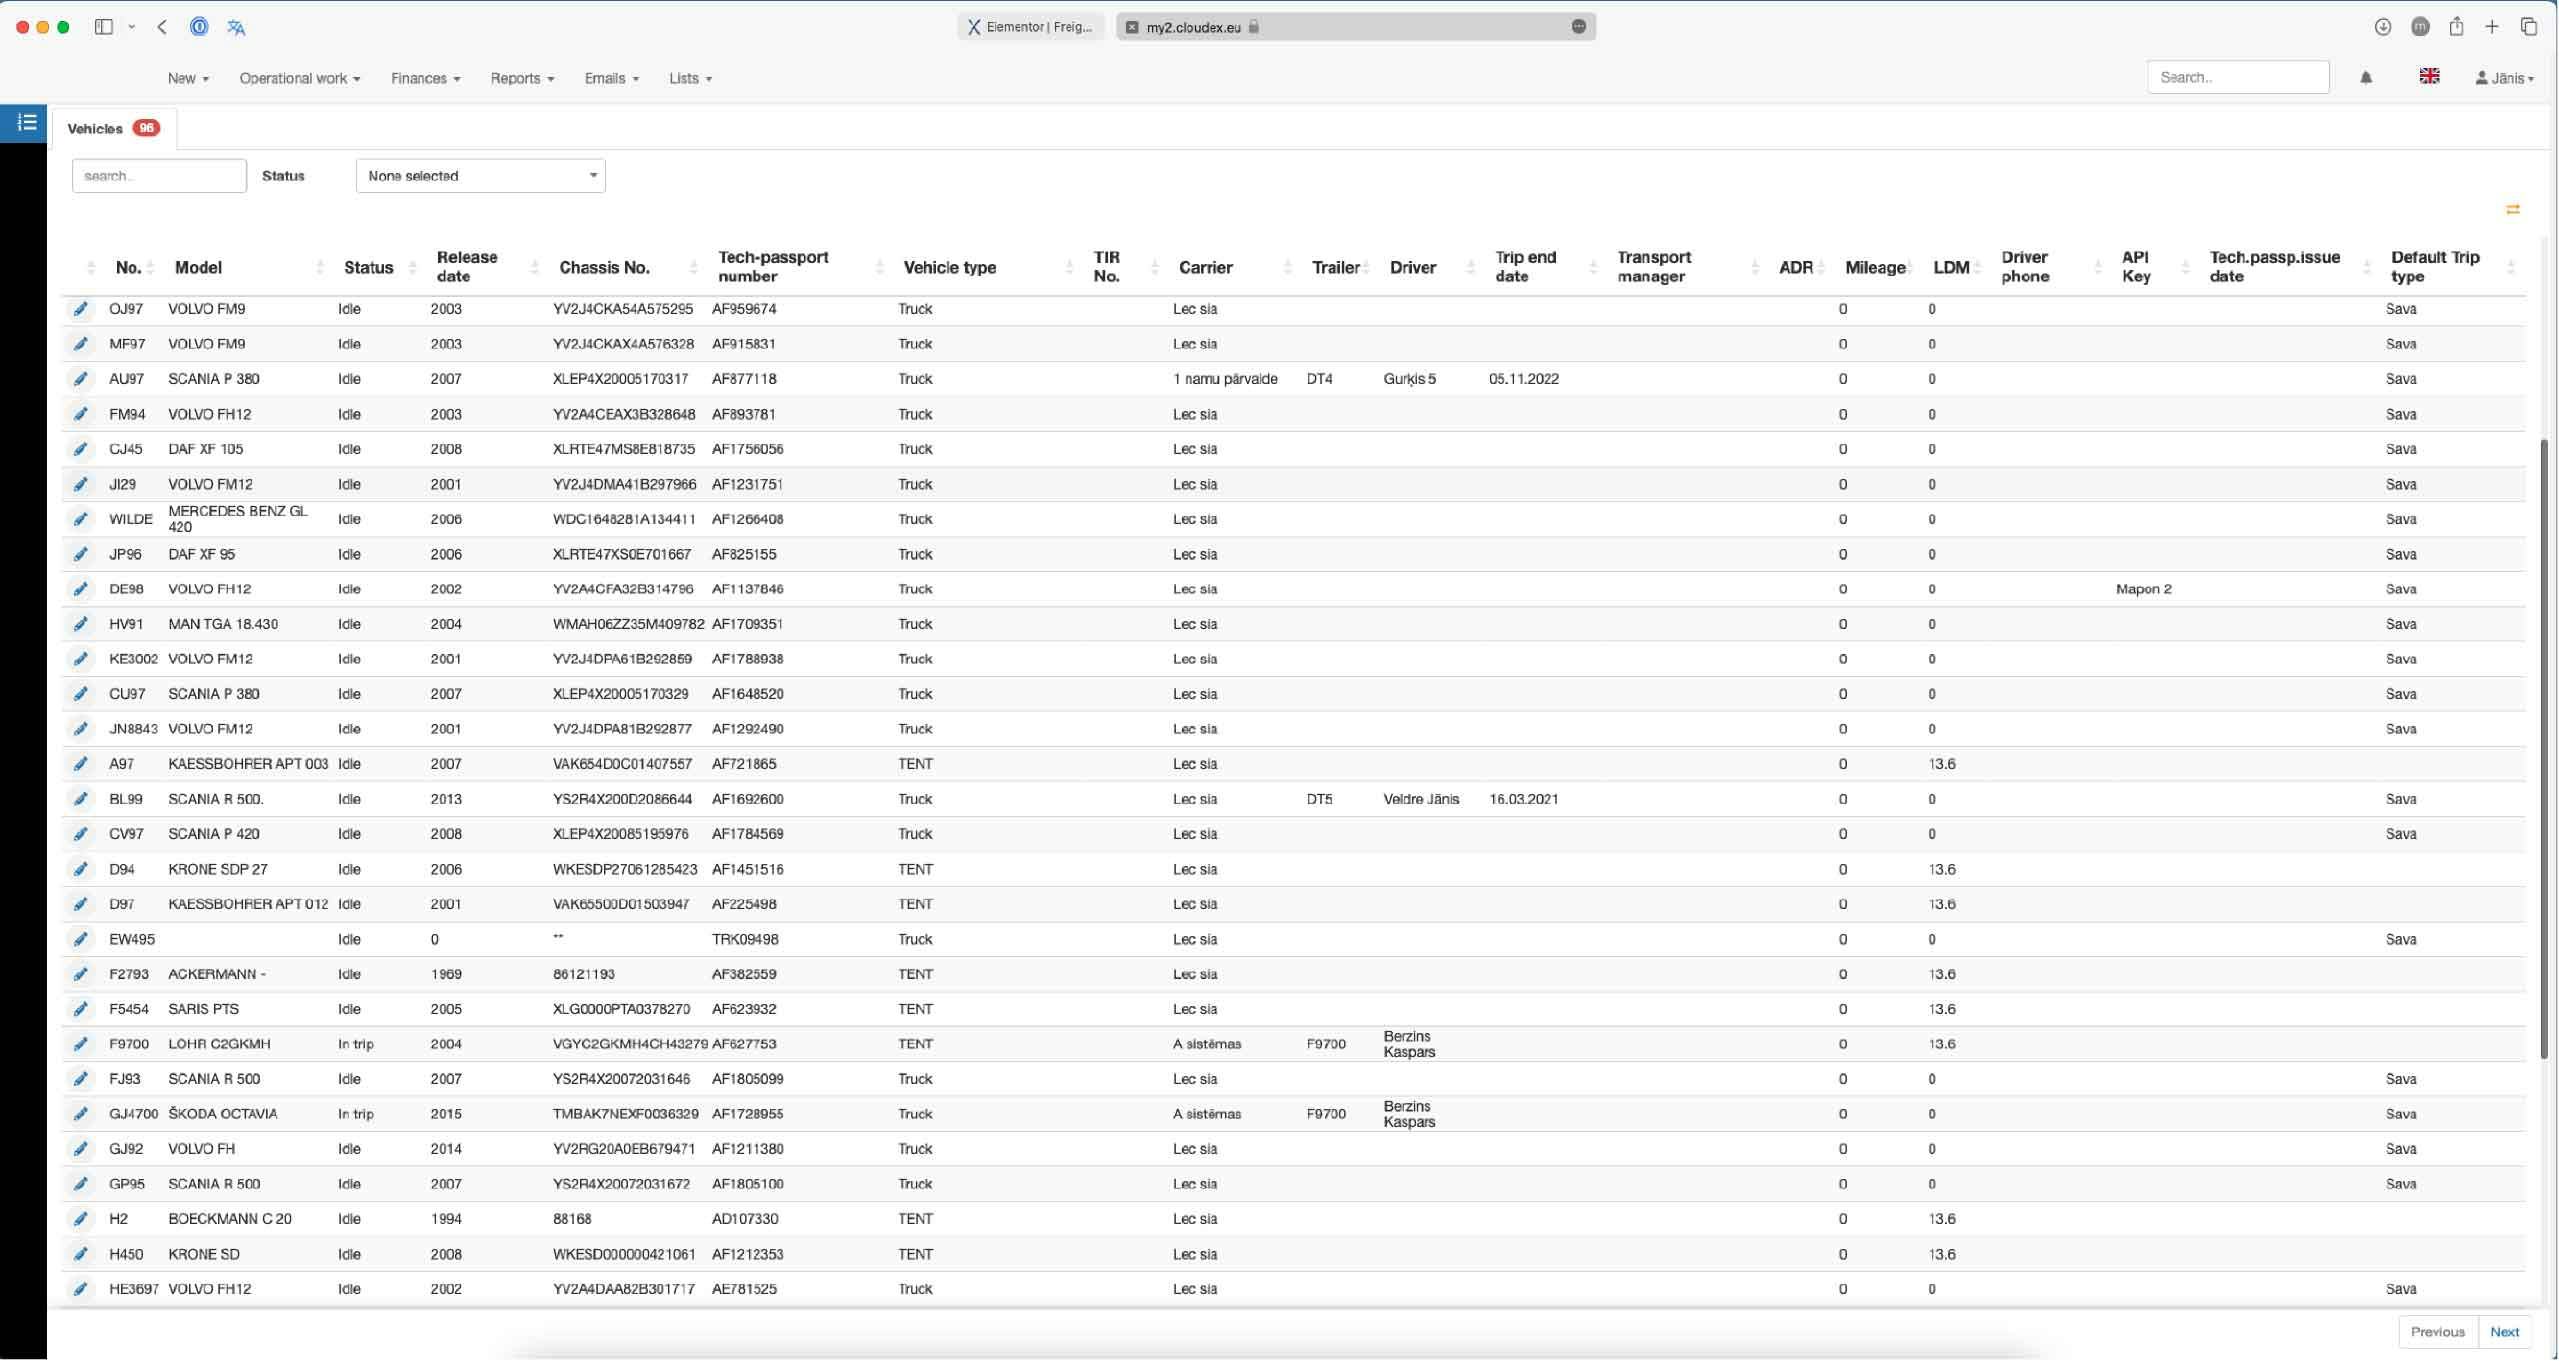The height and width of the screenshot is (1361, 2559).
Task: Click the edit pencil for vehicle OJ97
Action: [80, 309]
